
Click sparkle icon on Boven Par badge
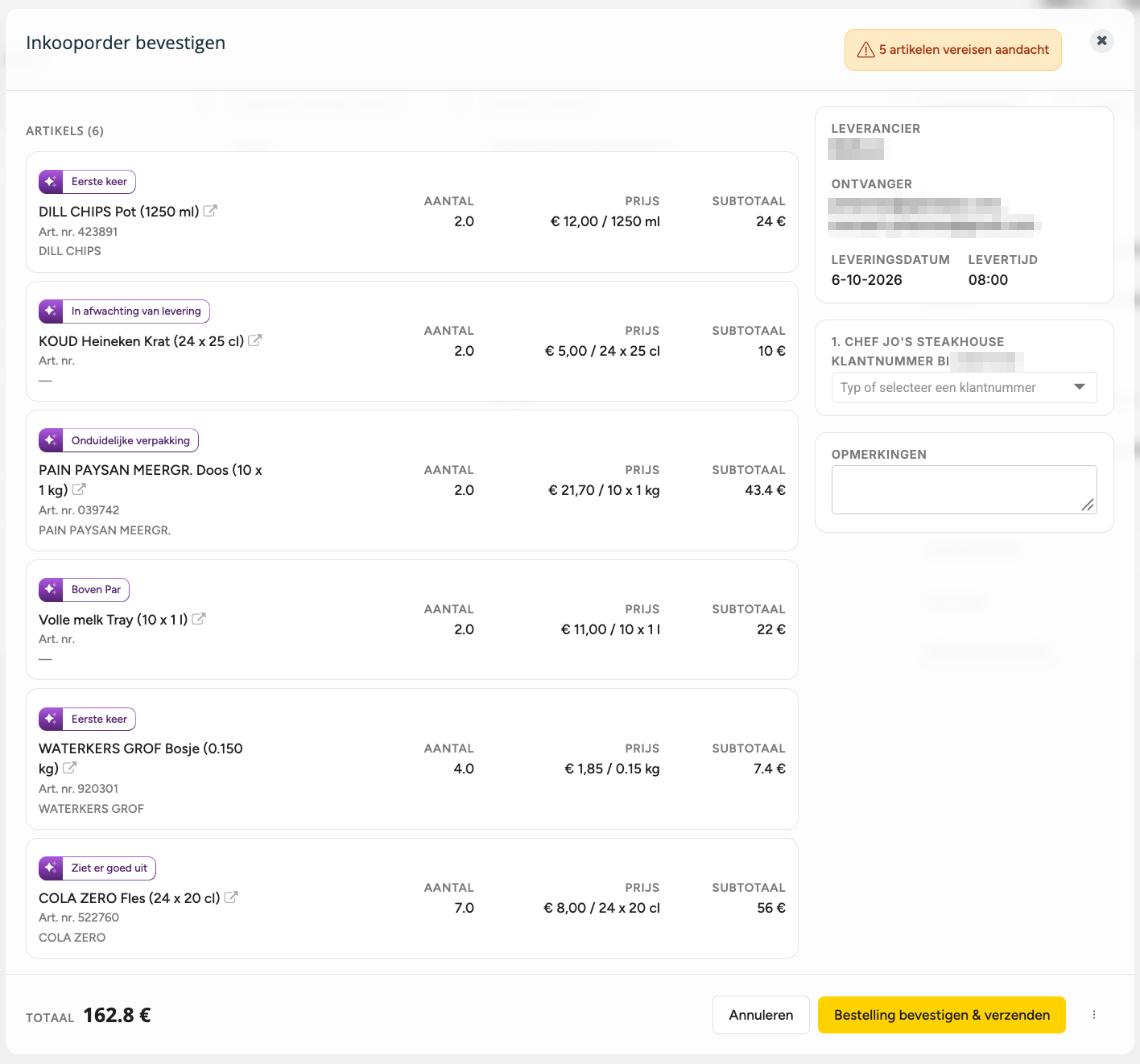tap(51, 590)
